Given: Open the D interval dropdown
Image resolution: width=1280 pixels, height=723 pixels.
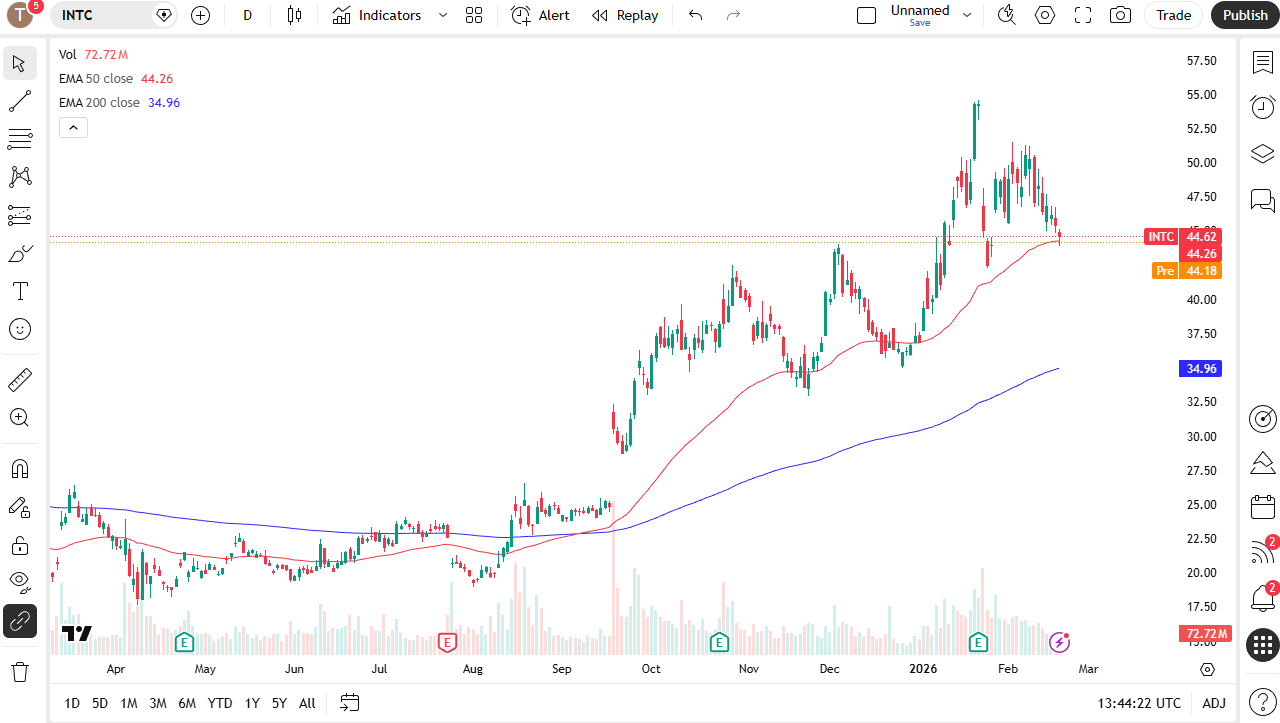Looking at the screenshot, I should 248,15.
